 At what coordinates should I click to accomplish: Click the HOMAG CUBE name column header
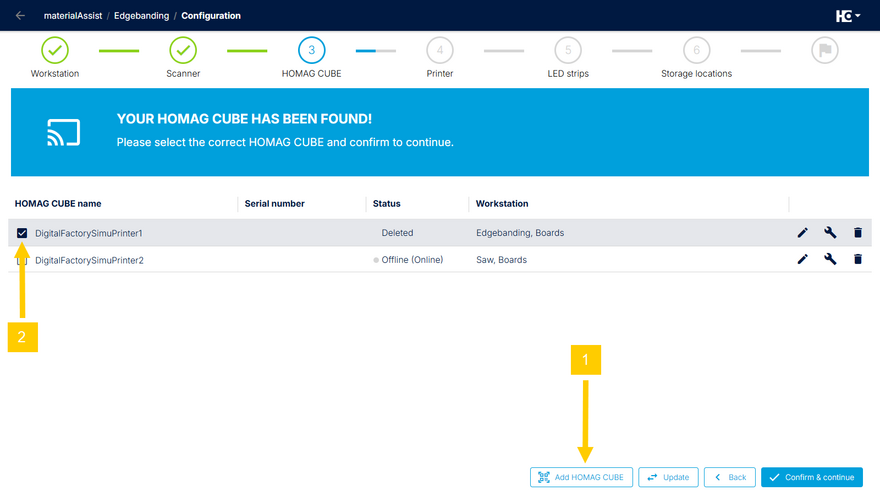tap(58, 204)
